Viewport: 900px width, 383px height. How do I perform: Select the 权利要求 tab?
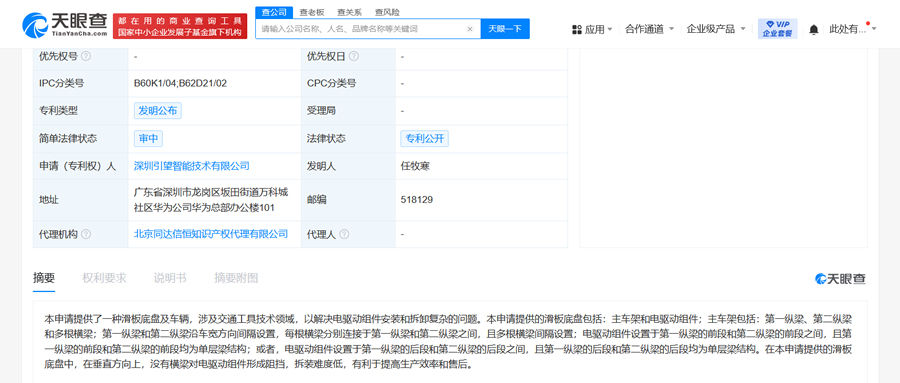(104, 278)
